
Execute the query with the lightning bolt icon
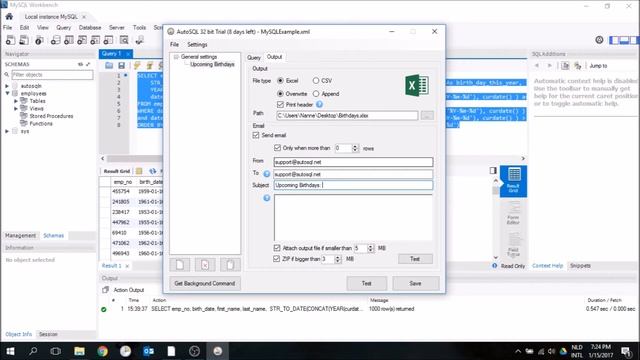click(137, 65)
